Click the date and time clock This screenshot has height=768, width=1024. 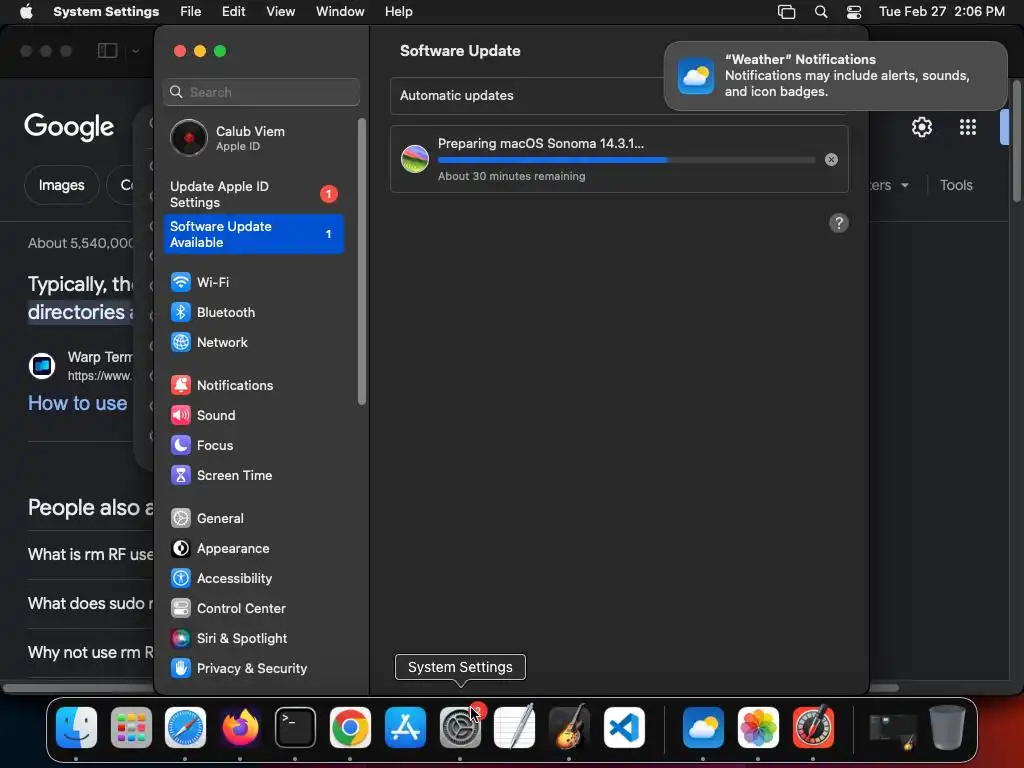[942, 12]
